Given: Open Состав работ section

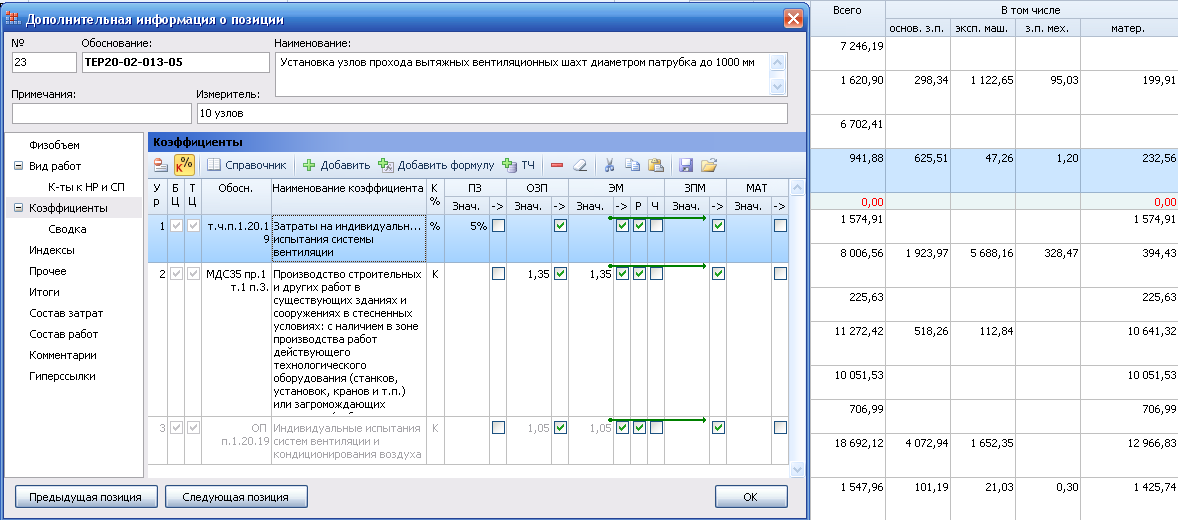Looking at the screenshot, I should [64, 334].
